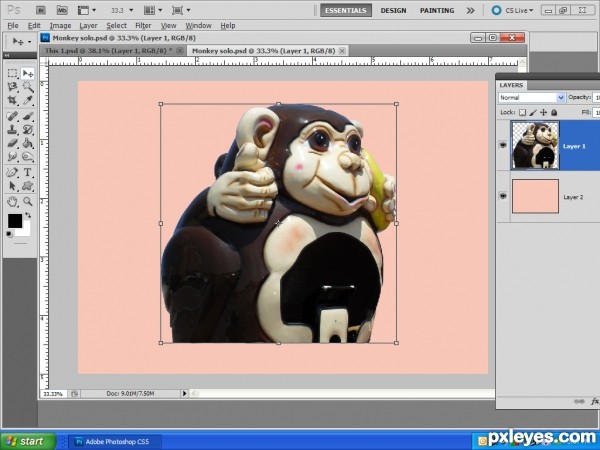Click the Layer 2 pink thumbnail
This screenshot has height=450, width=600.
535,196
